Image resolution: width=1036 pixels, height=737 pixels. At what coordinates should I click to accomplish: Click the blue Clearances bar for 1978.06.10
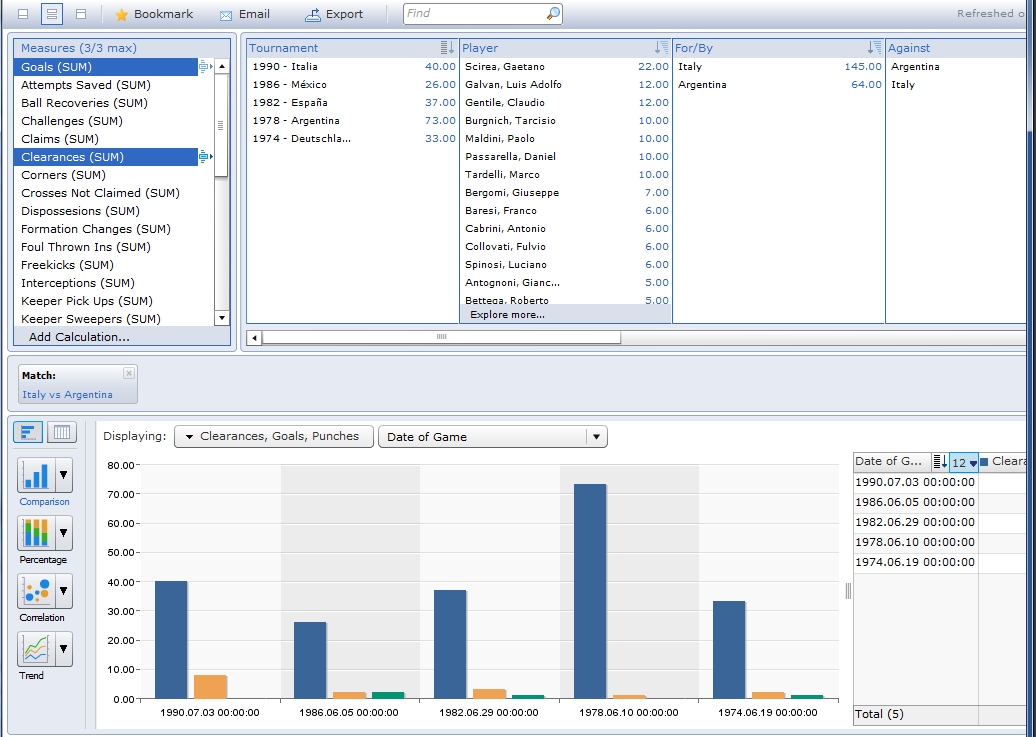pos(590,591)
